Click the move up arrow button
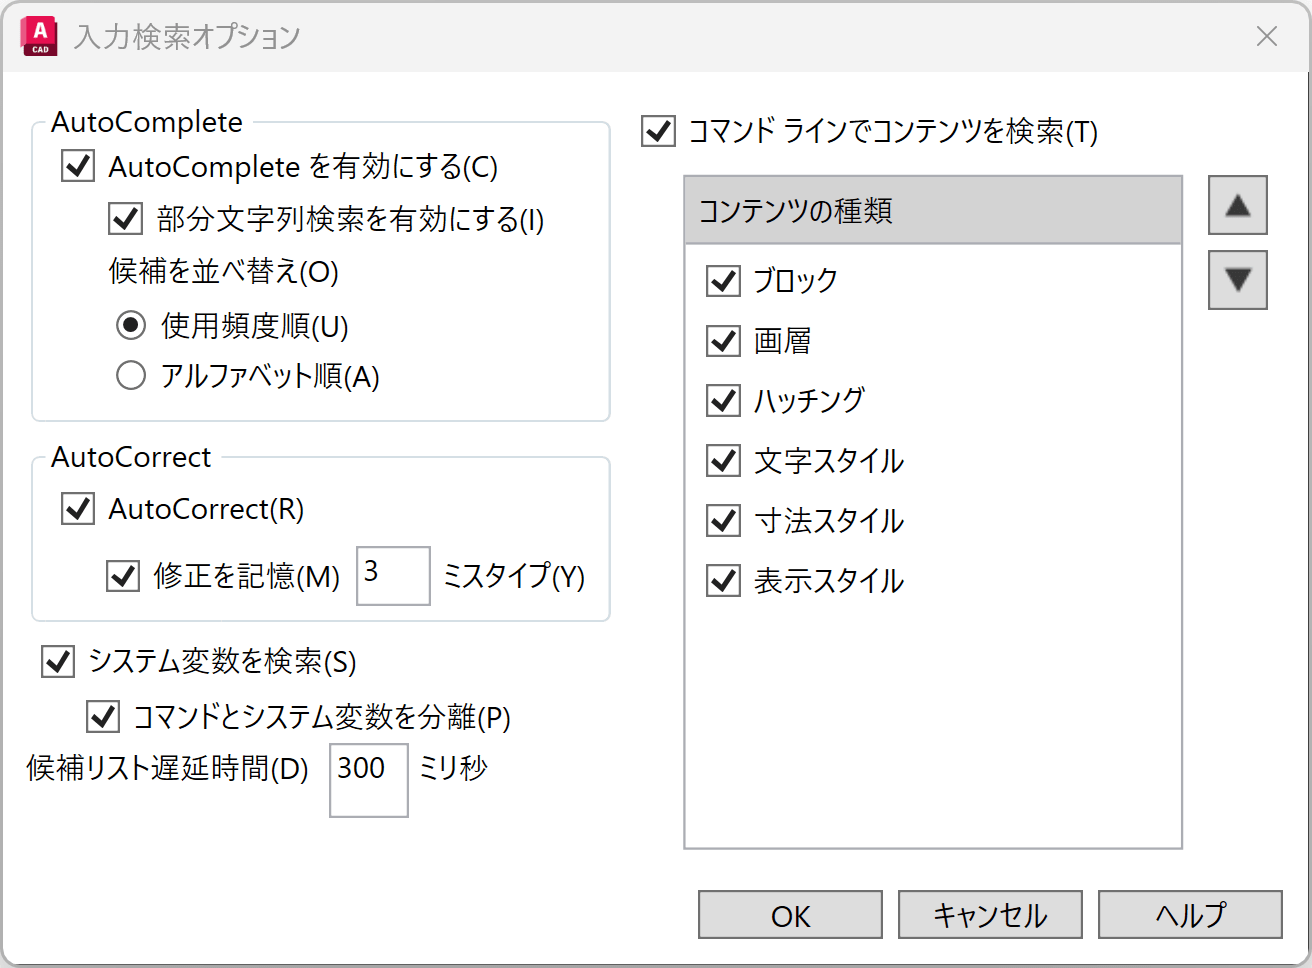The image size is (1312, 968). pyautogui.click(x=1237, y=206)
